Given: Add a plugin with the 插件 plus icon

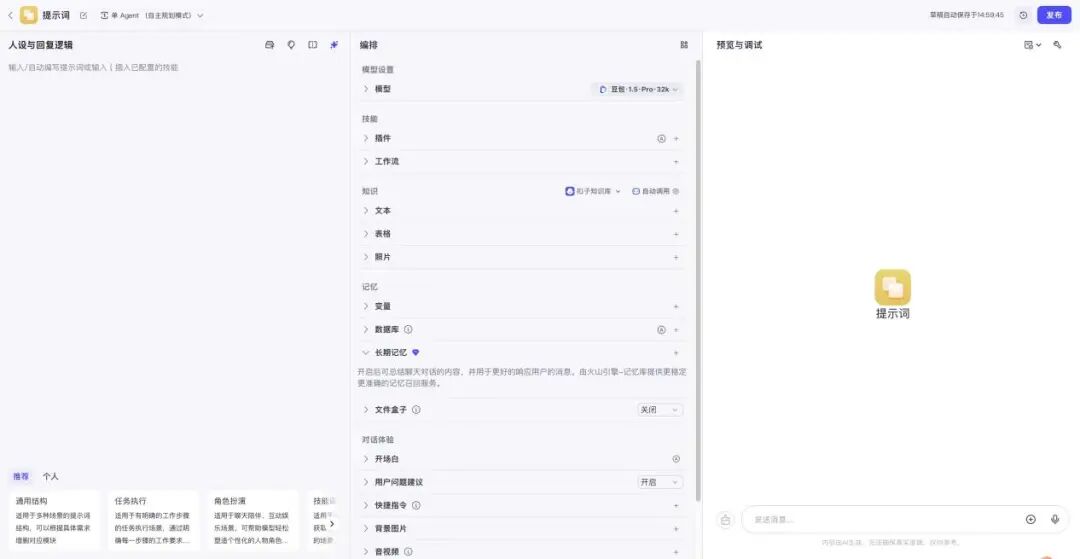Looking at the screenshot, I should point(676,138).
